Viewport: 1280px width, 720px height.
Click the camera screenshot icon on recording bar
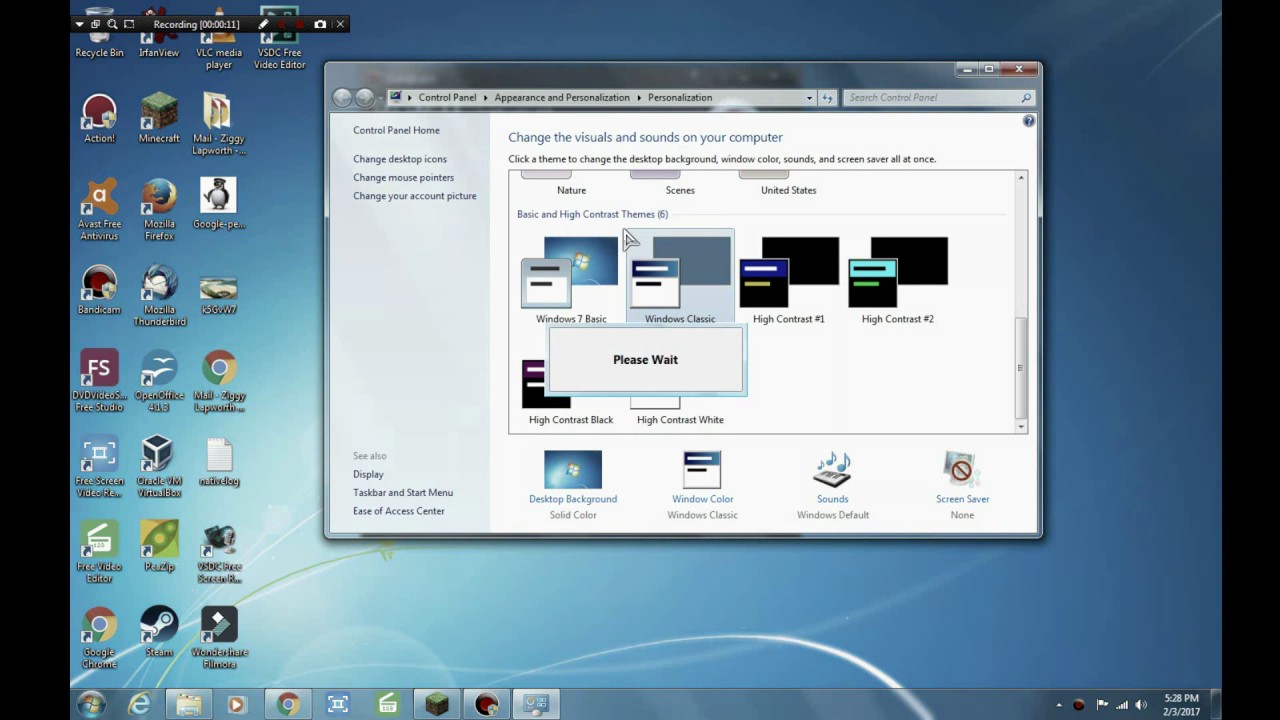pyautogui.click(x=320, y=24)
